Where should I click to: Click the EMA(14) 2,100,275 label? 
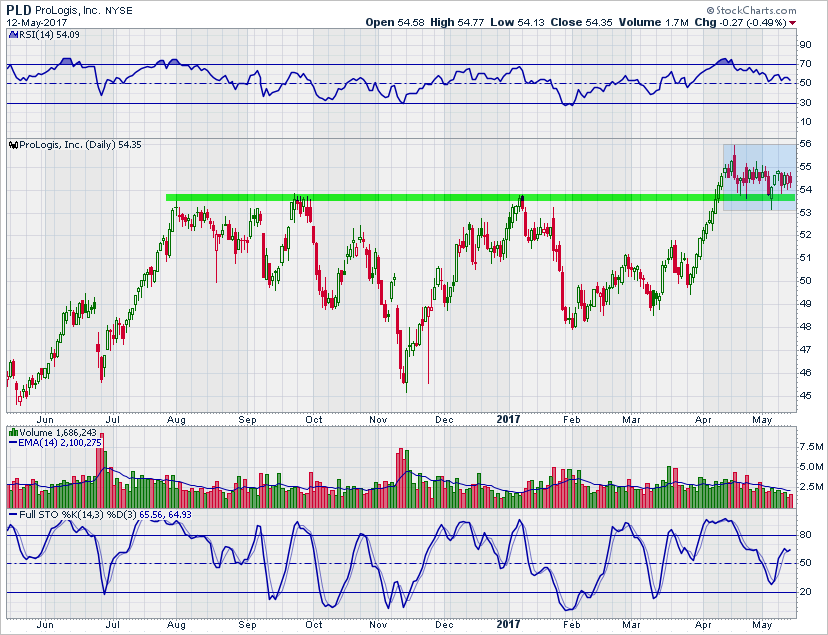(x=60, y=443)
